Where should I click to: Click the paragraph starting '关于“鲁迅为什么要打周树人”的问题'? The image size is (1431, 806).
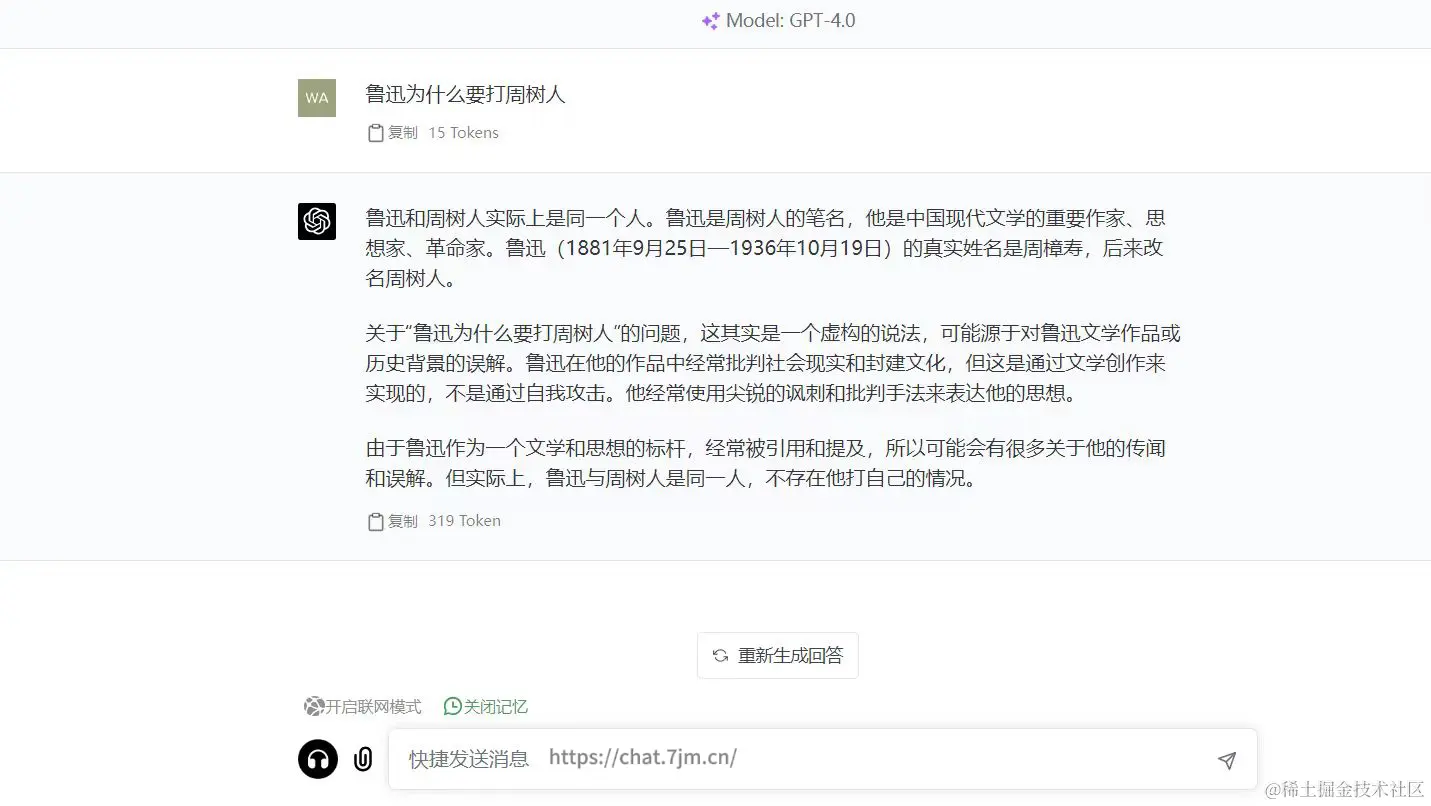click(x=773, y=363)
